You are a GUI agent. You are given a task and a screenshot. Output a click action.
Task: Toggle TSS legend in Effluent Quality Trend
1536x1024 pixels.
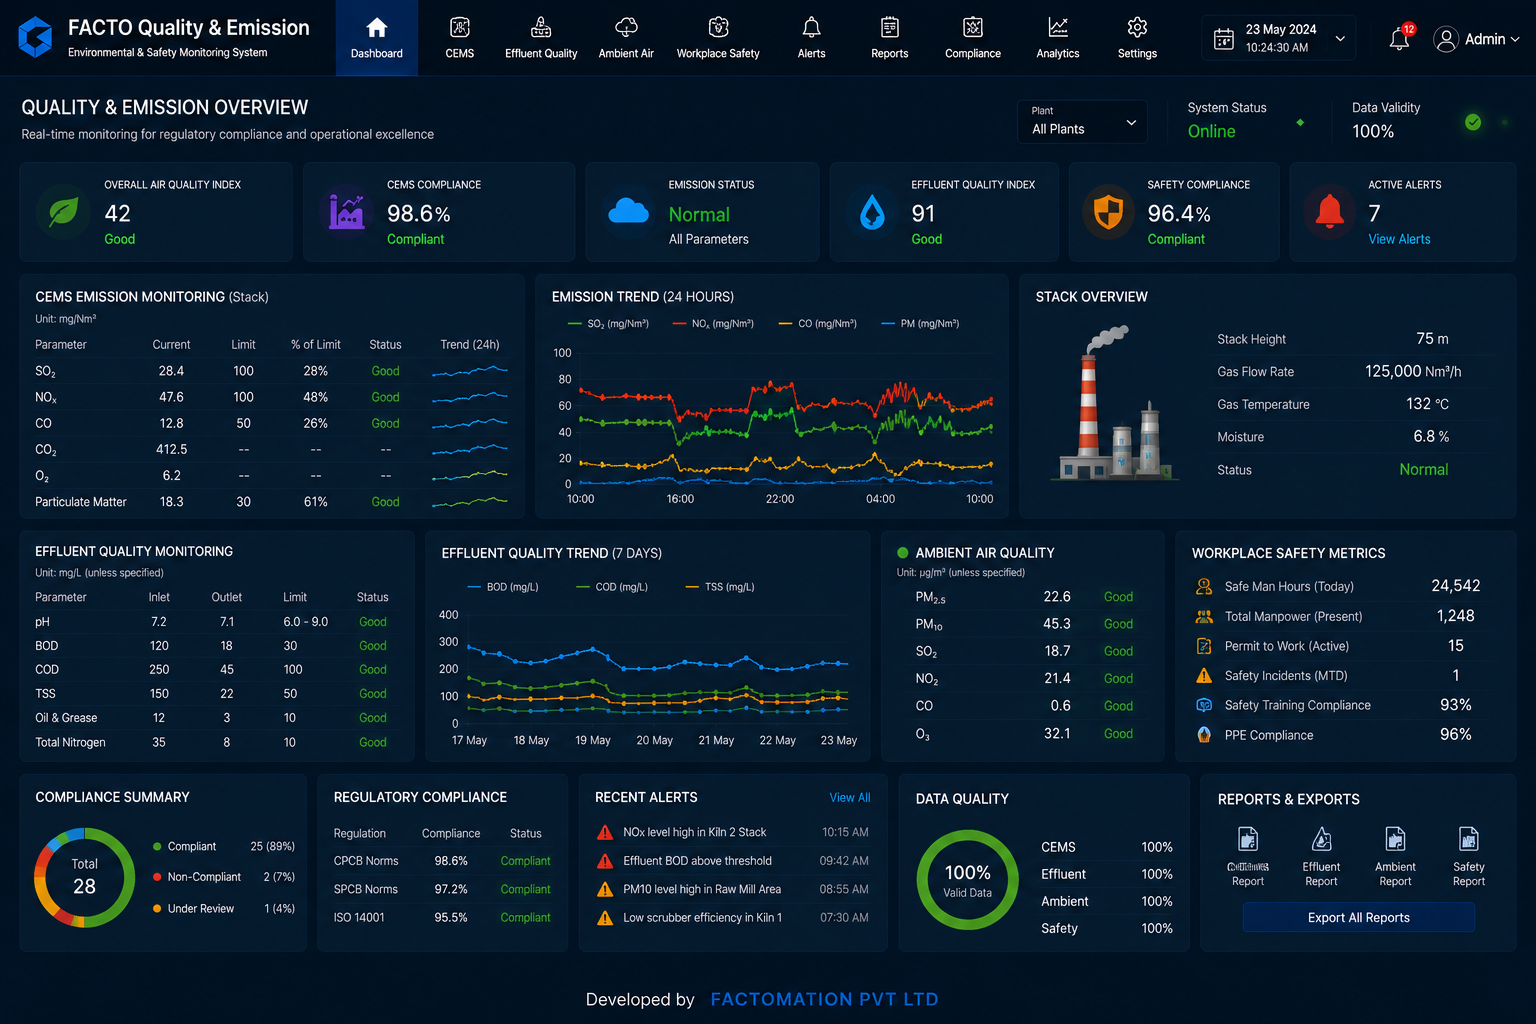point(720,587)
